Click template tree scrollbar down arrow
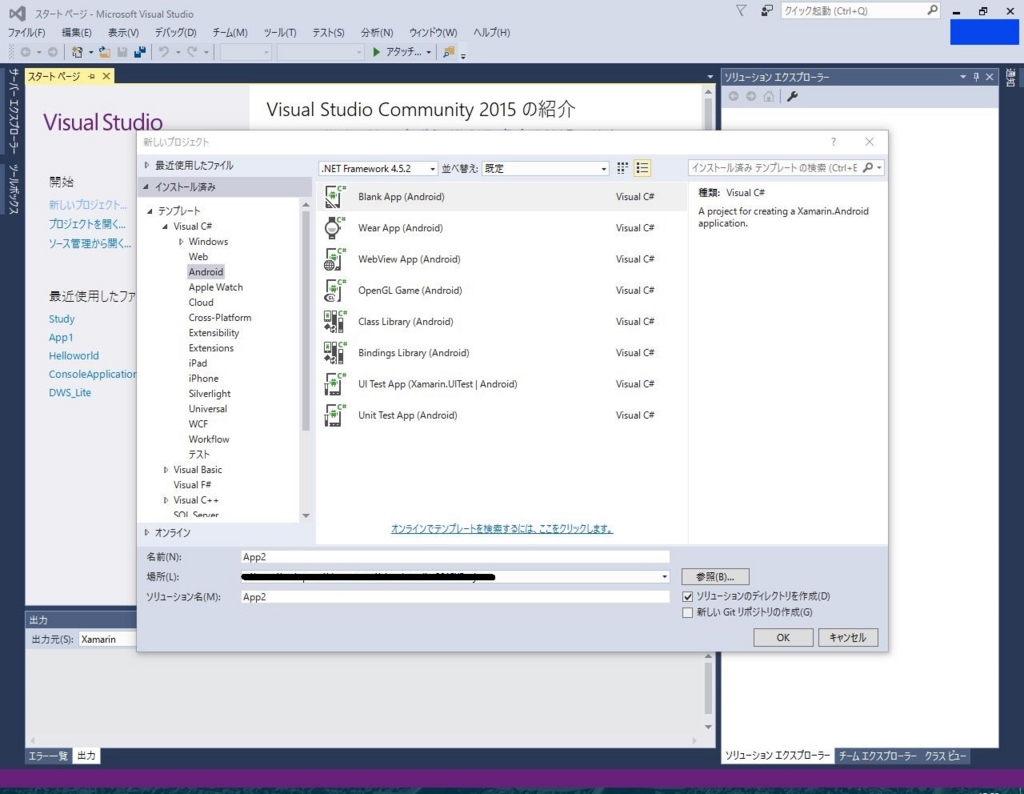 (306, 516)
